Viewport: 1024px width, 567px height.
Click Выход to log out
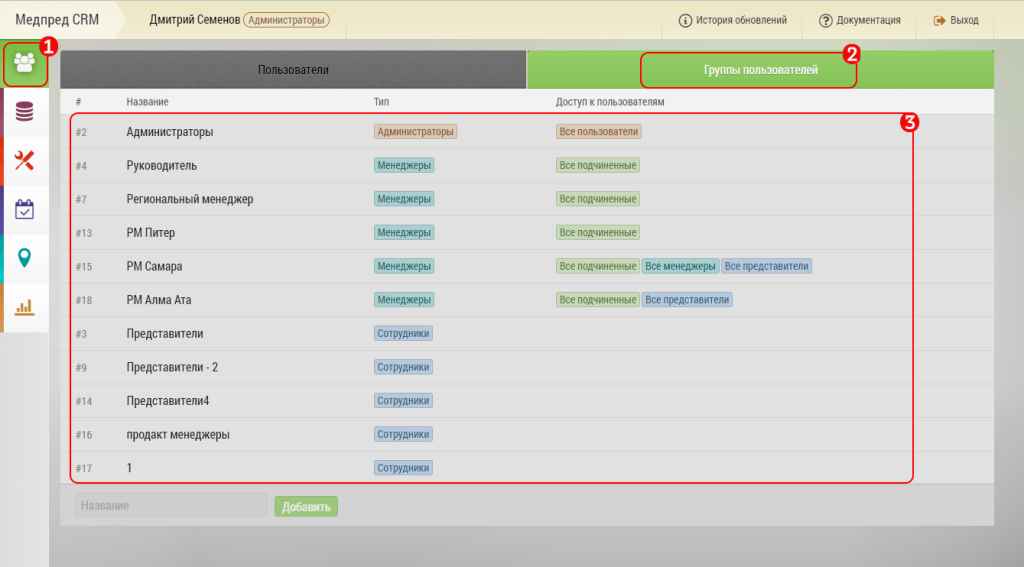[956, 20]
